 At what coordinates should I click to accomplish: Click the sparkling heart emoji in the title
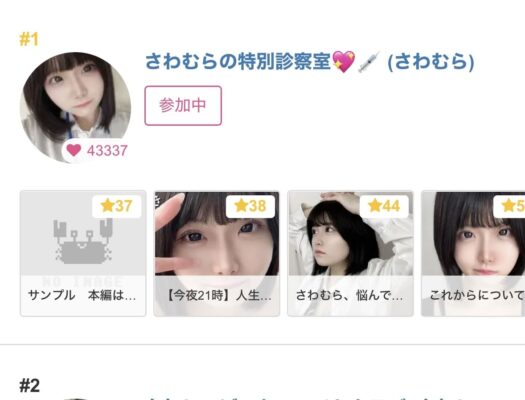[344, 62]
